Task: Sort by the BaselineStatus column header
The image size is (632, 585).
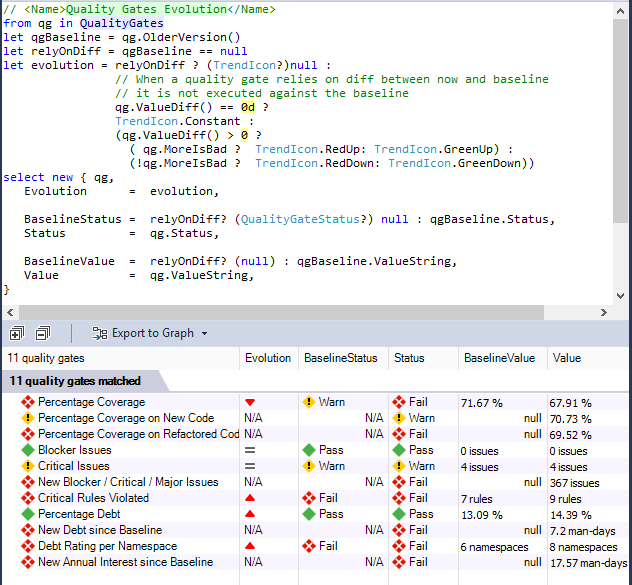Action: [340, 357]
